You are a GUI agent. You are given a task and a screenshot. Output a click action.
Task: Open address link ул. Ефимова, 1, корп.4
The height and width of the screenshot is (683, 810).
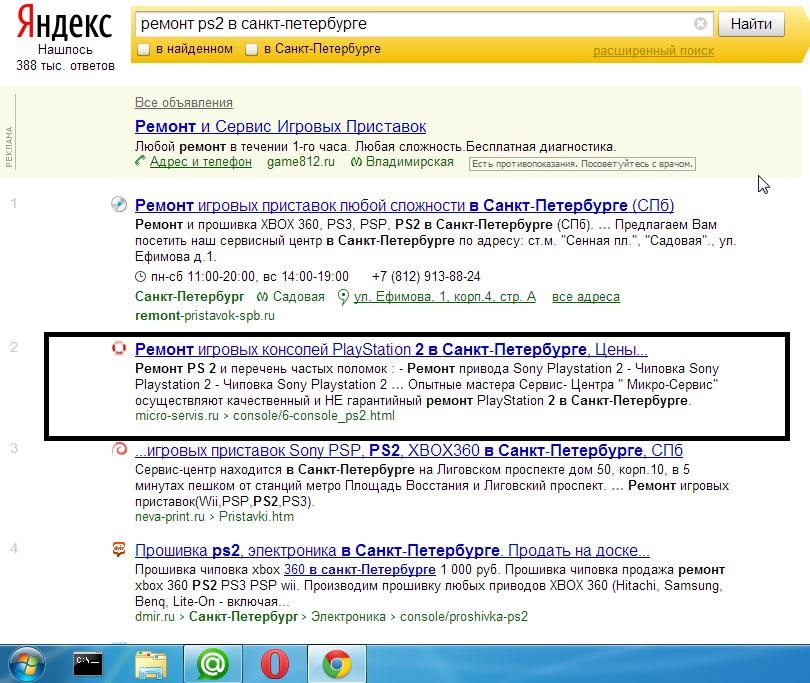pyautogui.click(x=445, y=297)
